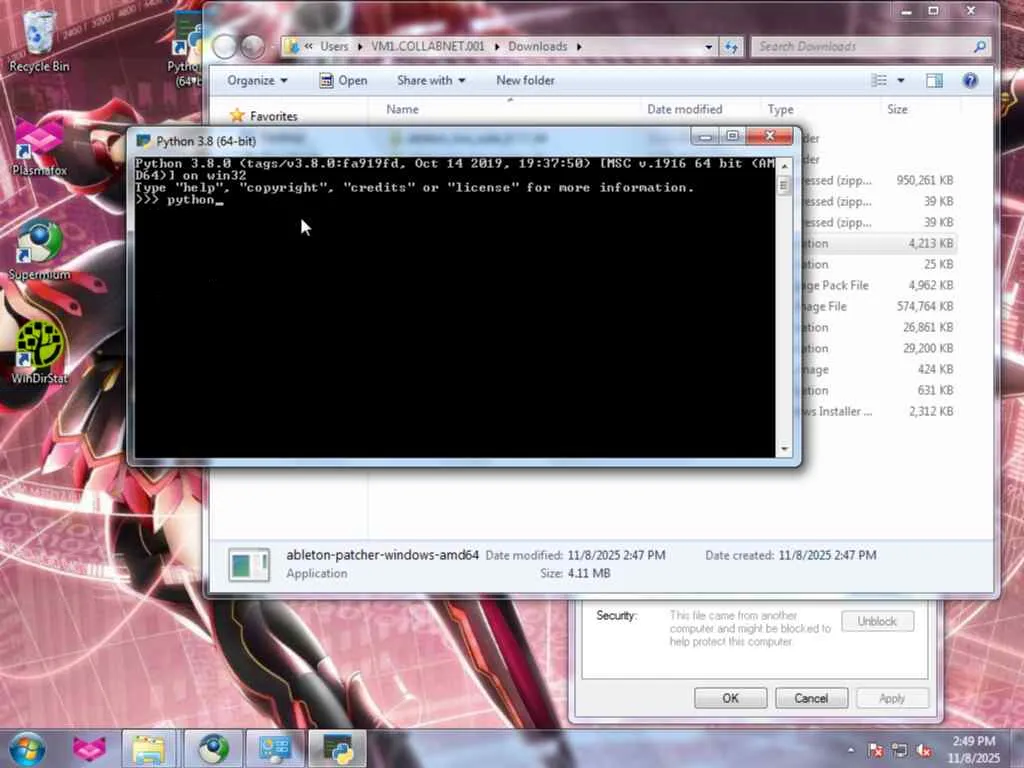Open the Recycle Bin desktop icon
This screenshot has height=768, width=1024.
[x=39, y=40]
